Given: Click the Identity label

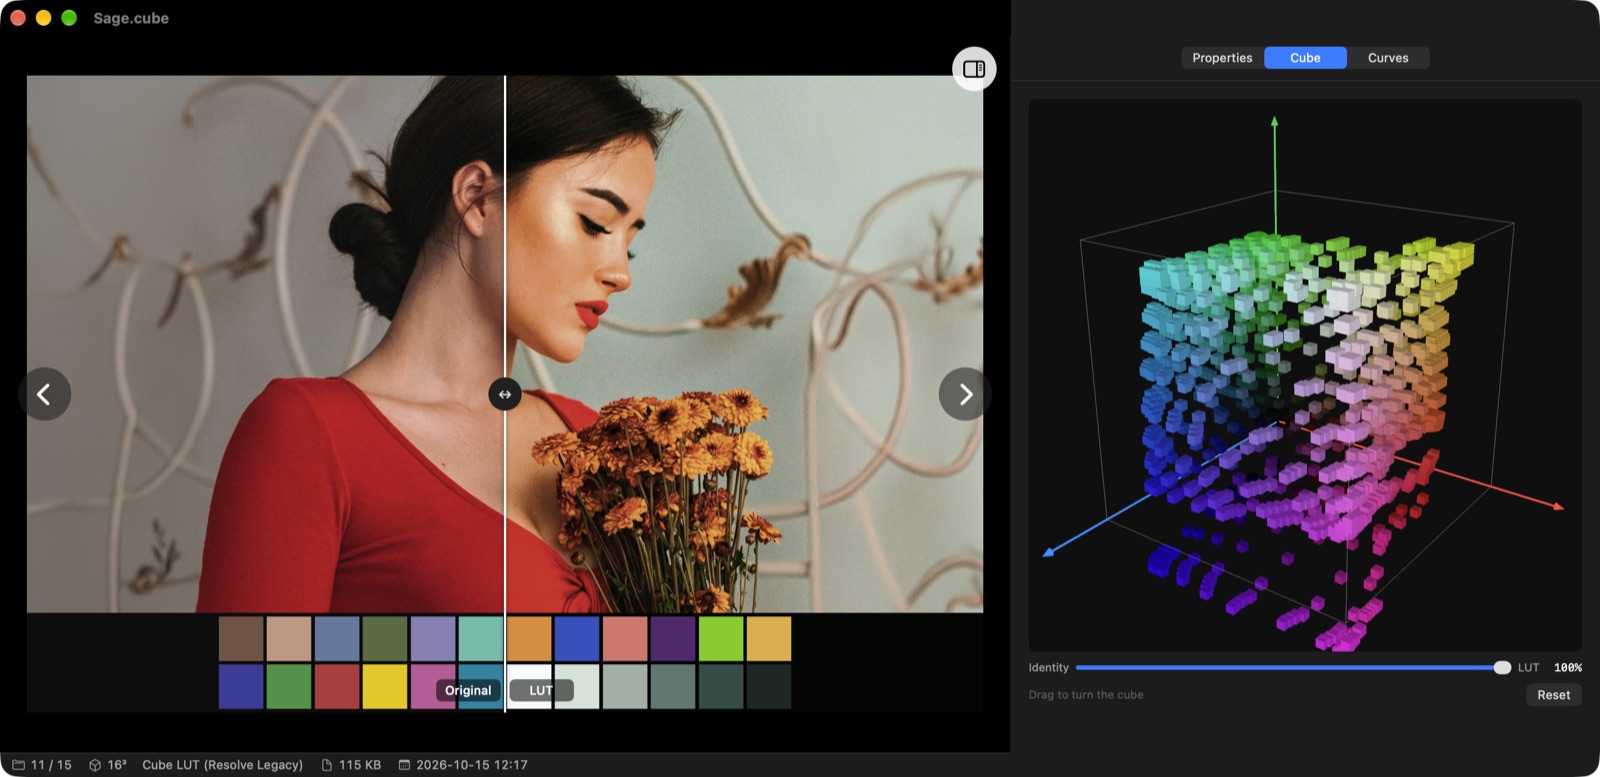Looking at the screenshot, I should (1048, 667).
